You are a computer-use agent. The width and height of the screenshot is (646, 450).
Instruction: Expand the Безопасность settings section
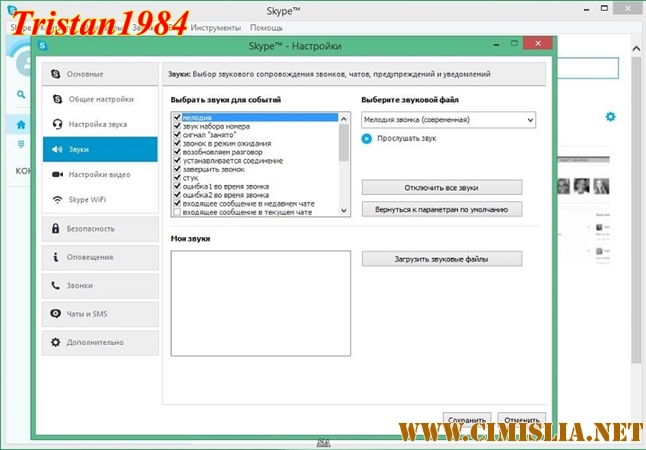click(x=100, y=228)
